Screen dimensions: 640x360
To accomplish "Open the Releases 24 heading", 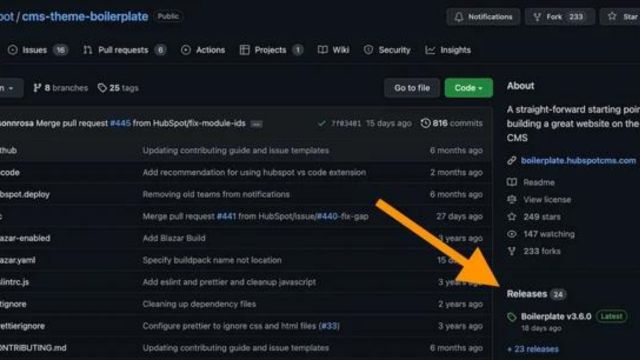I will pyautogui.click(x=536, y=294).
